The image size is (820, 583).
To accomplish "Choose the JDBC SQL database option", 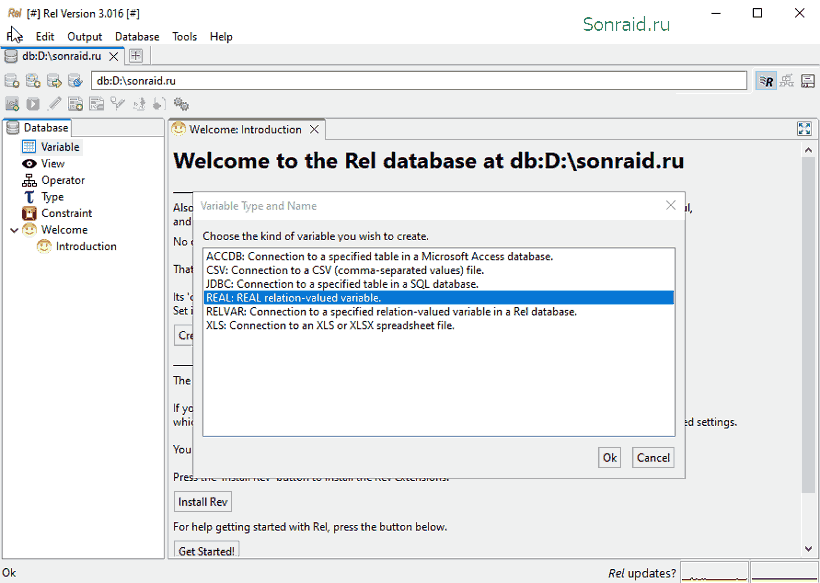I will pyautogui.click(x=439, y=284).
